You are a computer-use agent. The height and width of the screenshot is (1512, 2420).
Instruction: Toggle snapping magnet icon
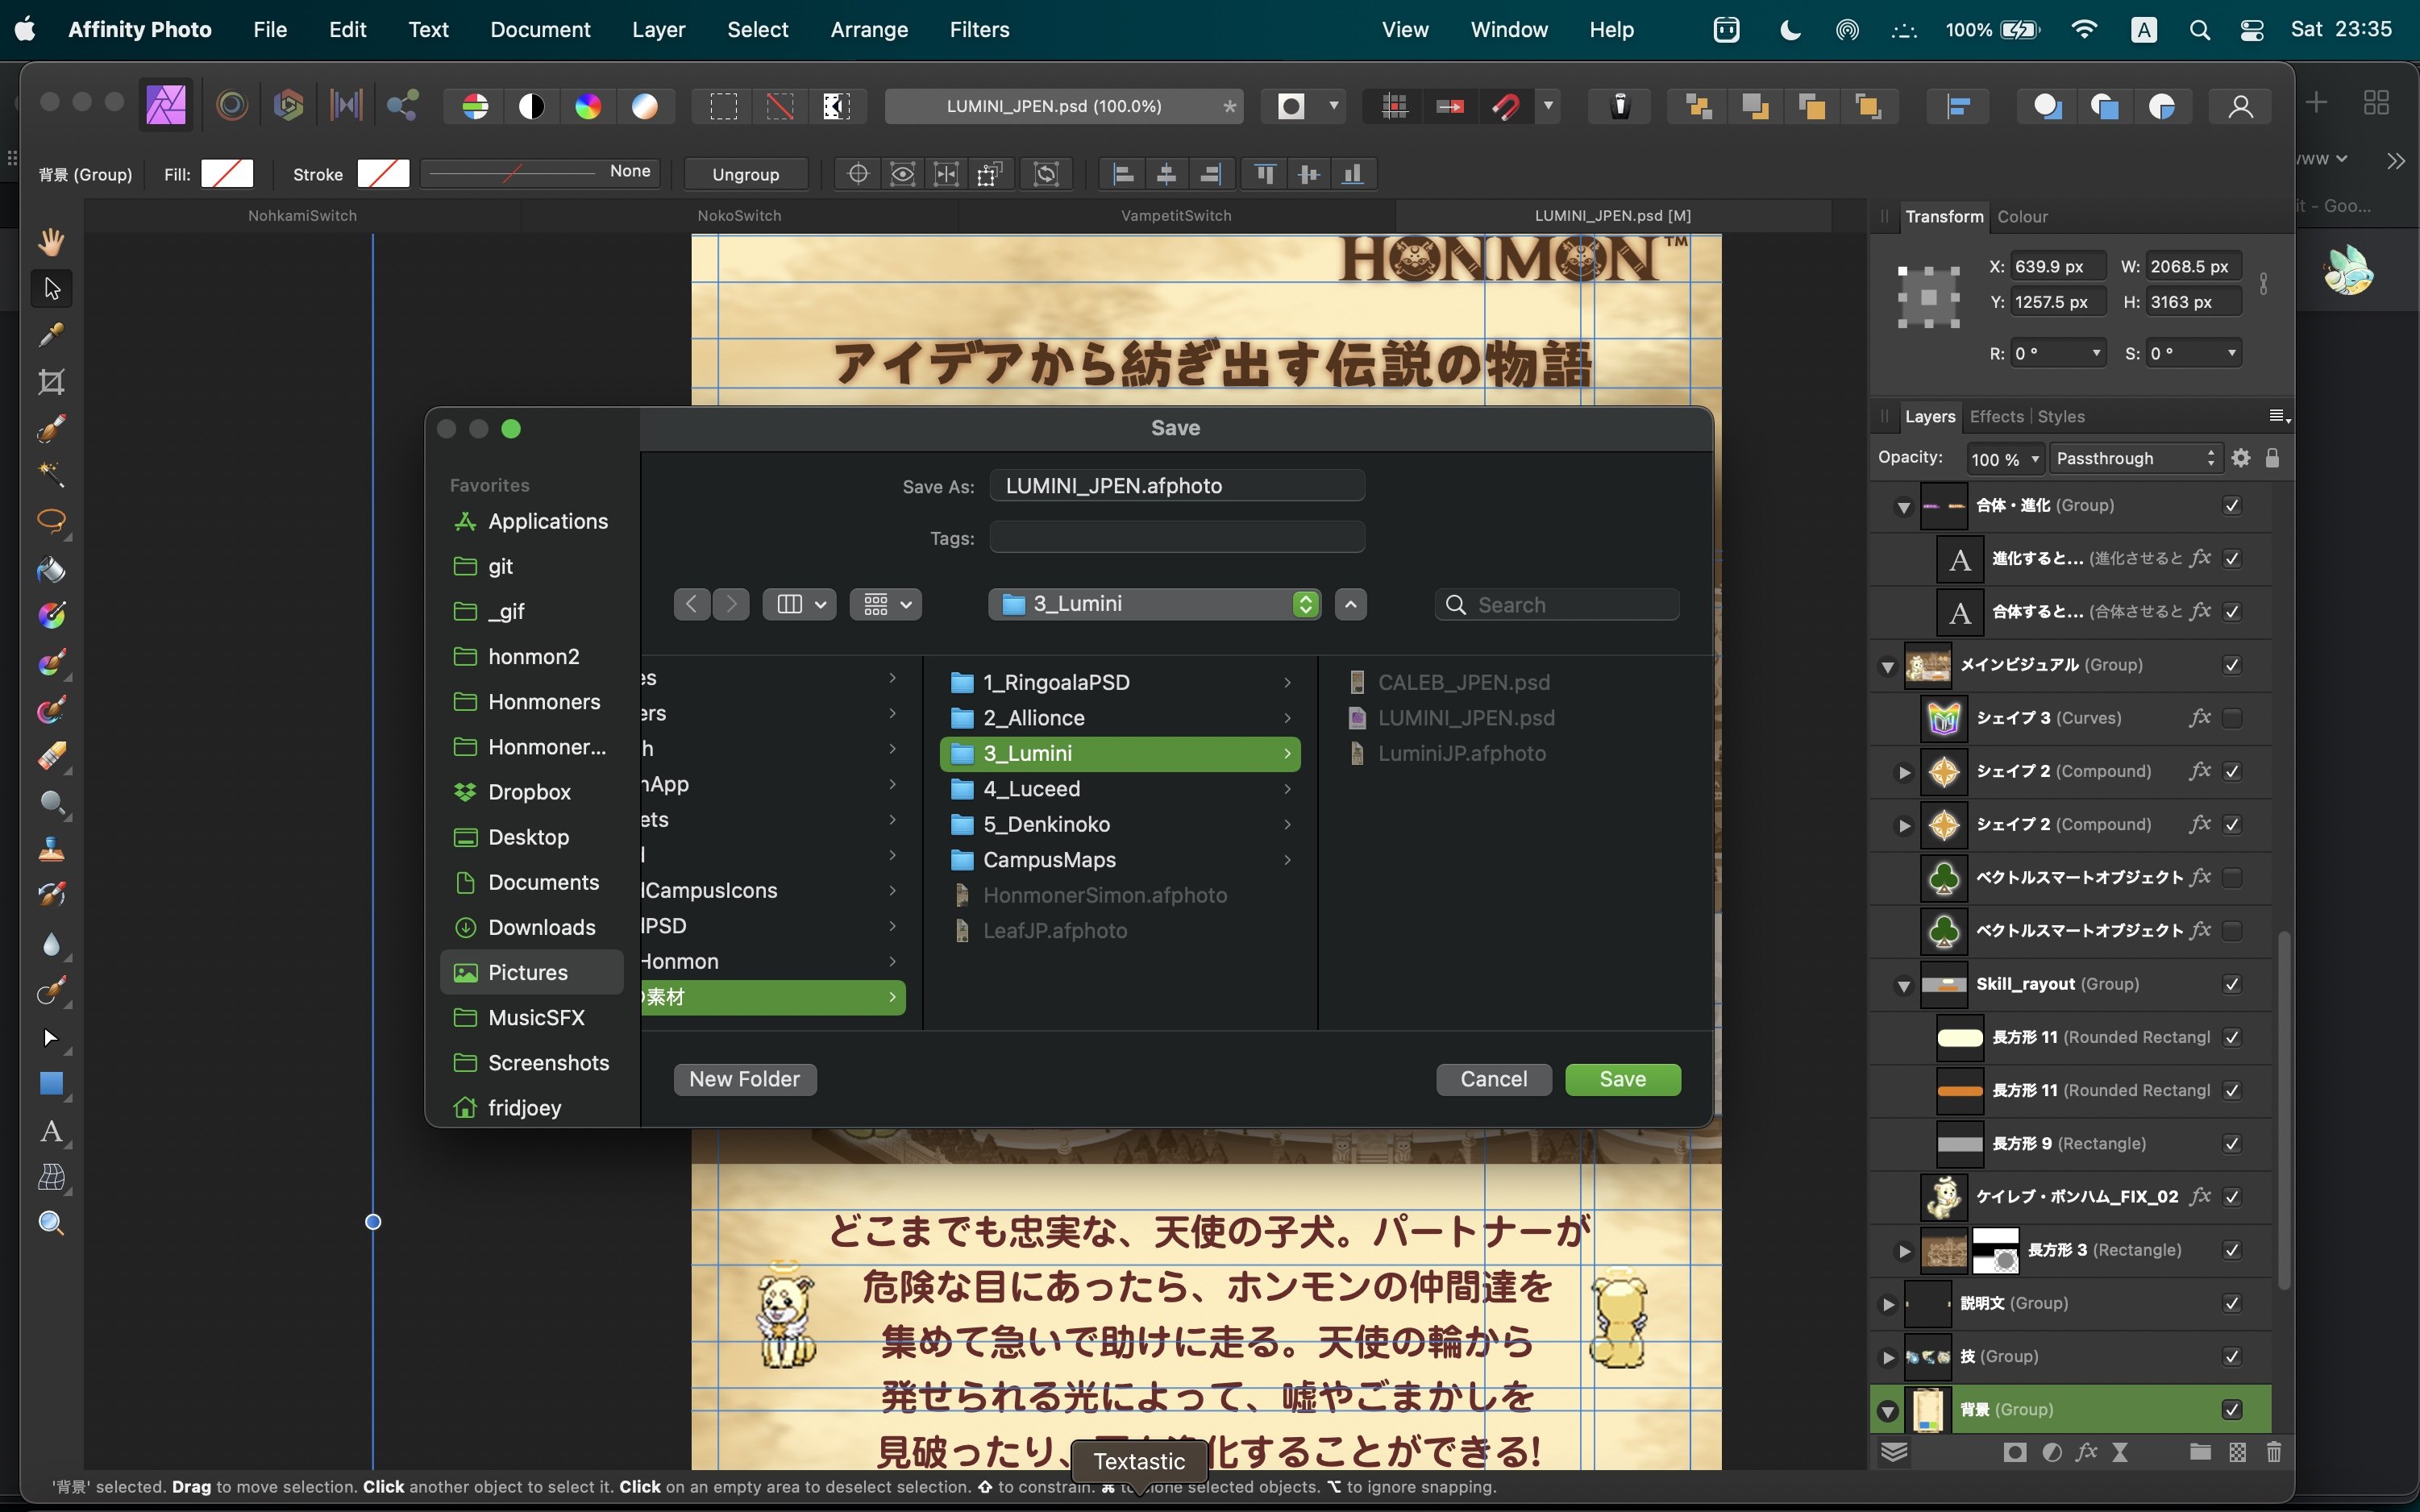[1506, 106]
